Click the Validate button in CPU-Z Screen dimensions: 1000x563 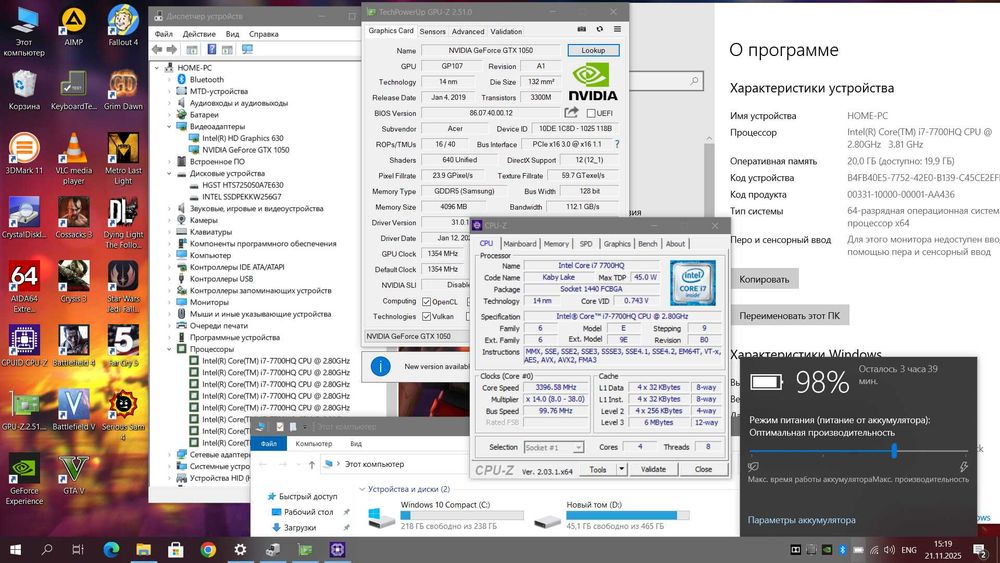pos(653,469)
